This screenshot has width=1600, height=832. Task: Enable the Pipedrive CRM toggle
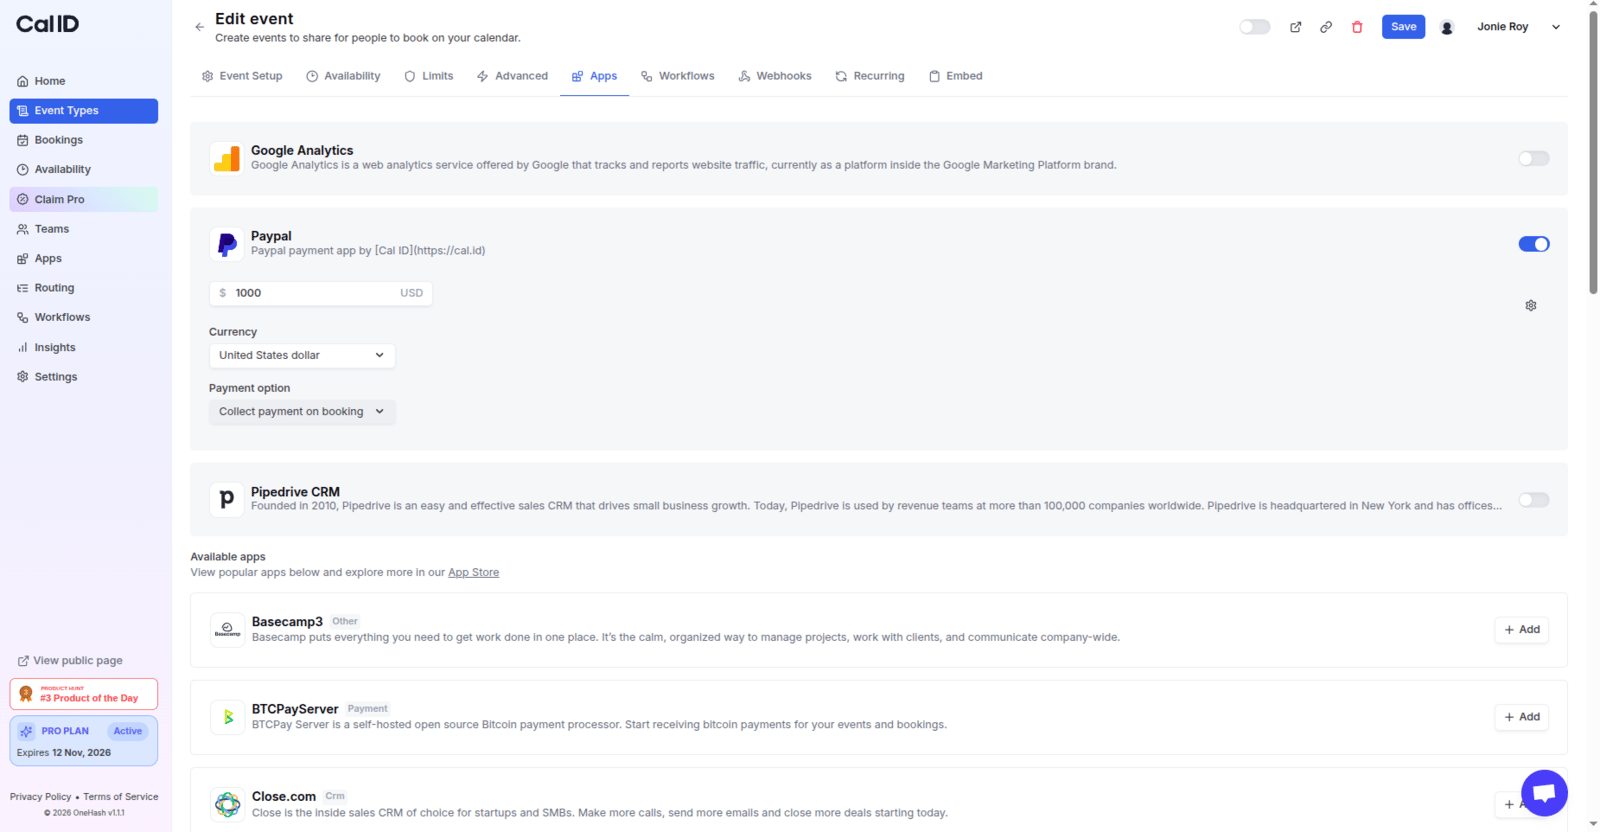click(1534, 500)
